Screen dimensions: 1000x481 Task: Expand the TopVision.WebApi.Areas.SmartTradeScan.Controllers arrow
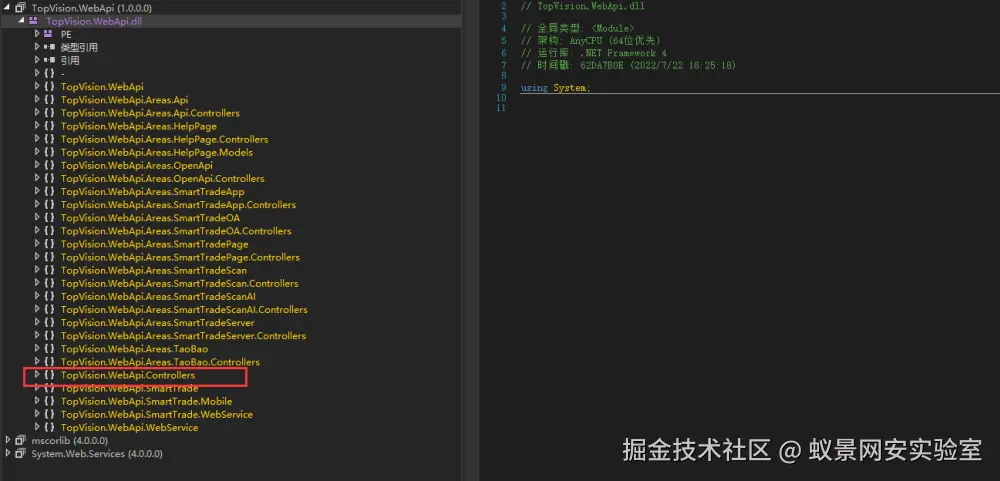click(37, 283)
